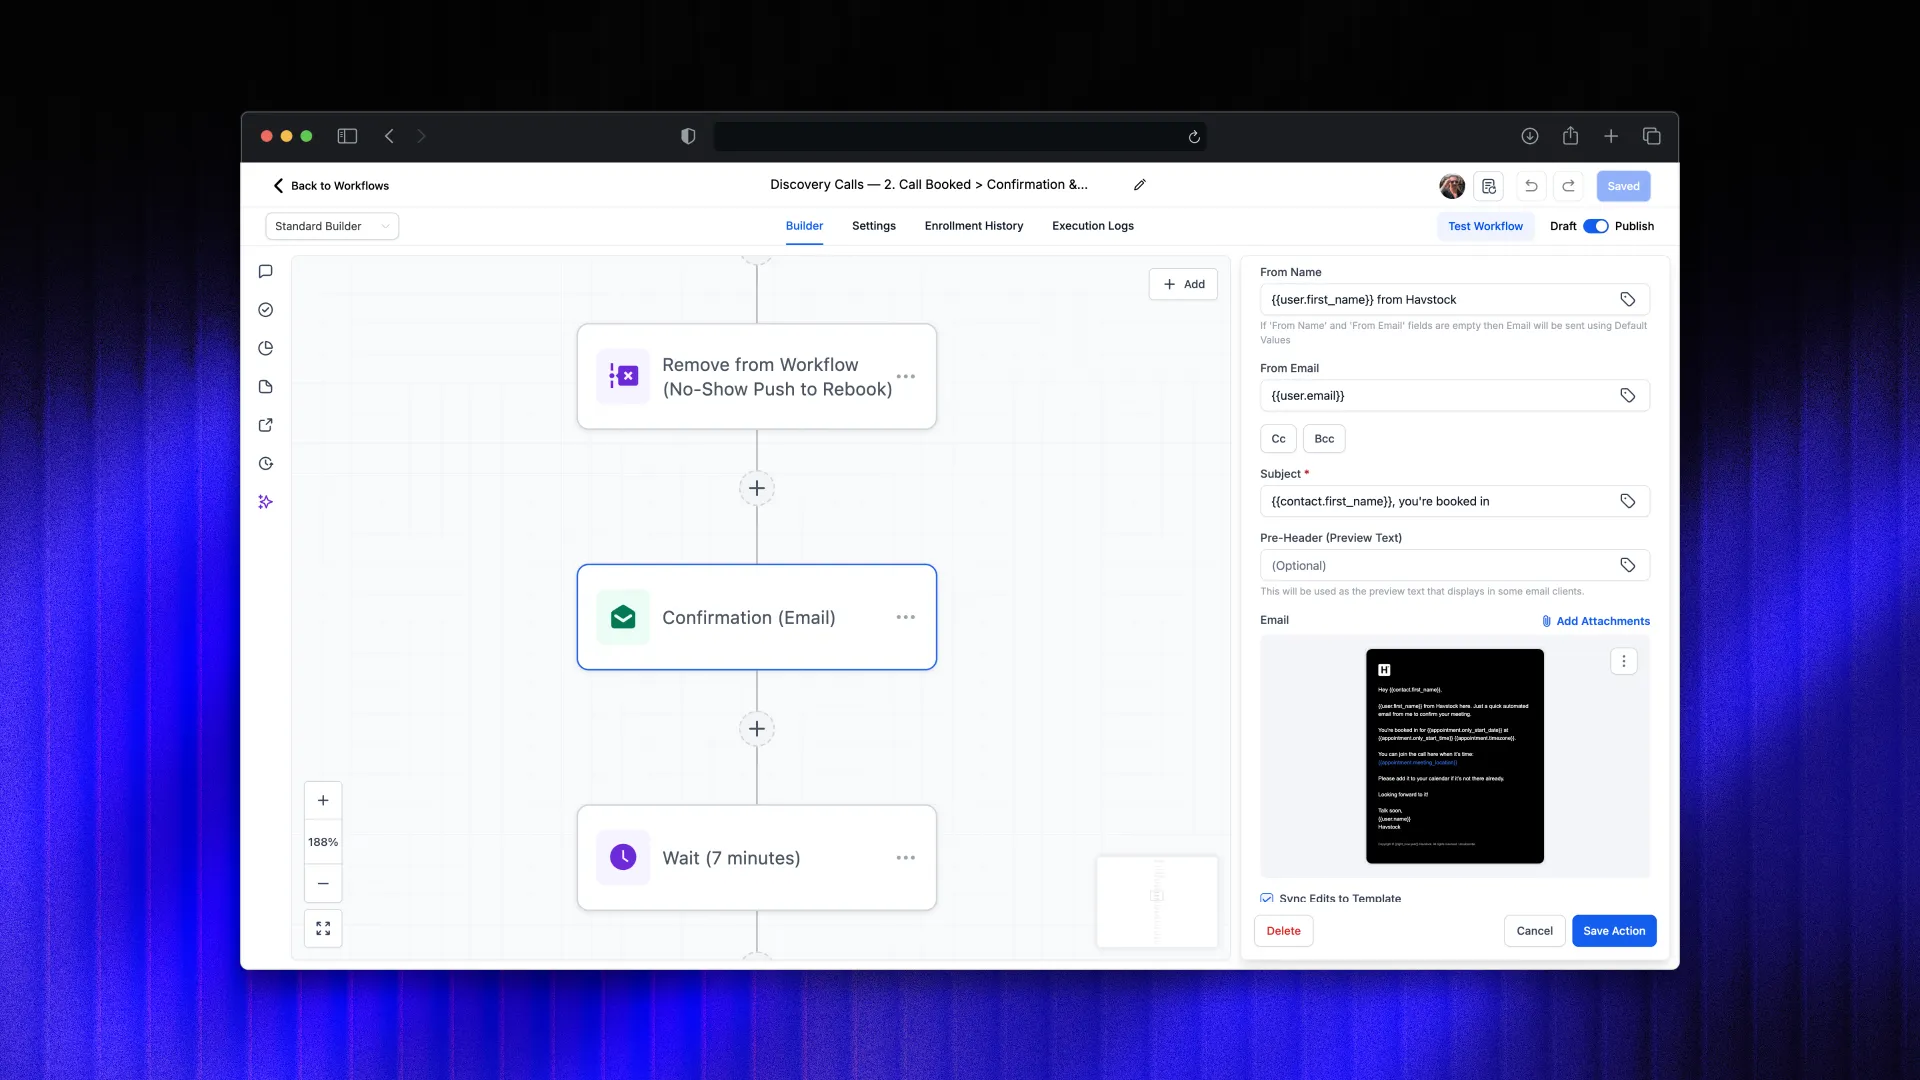This screenshot has height=1080, width=1920.
Task: Open the AI sparkles tool in sidebar
Action: (x=265, y=501)
